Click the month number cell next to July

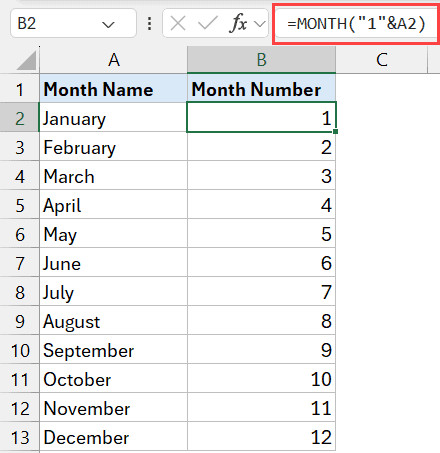pos(261,291)
